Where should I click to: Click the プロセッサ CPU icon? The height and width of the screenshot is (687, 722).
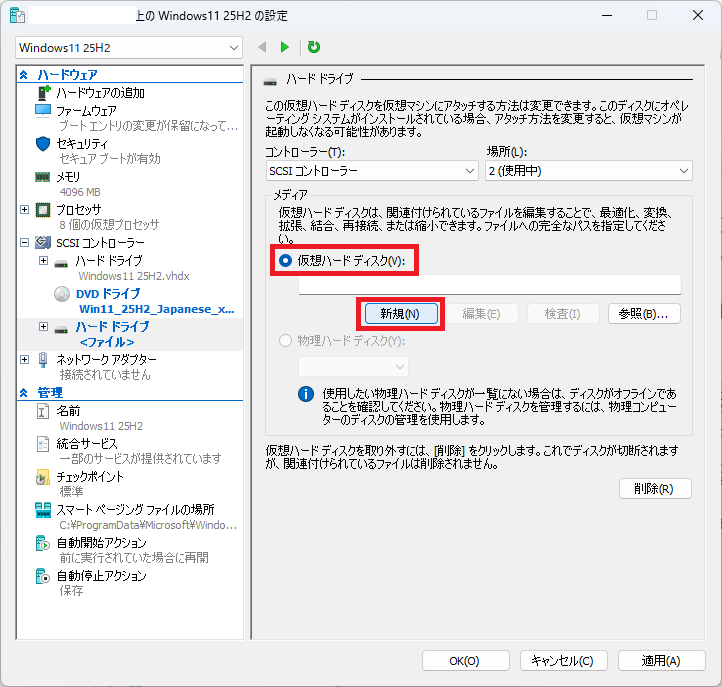[43, 210]
